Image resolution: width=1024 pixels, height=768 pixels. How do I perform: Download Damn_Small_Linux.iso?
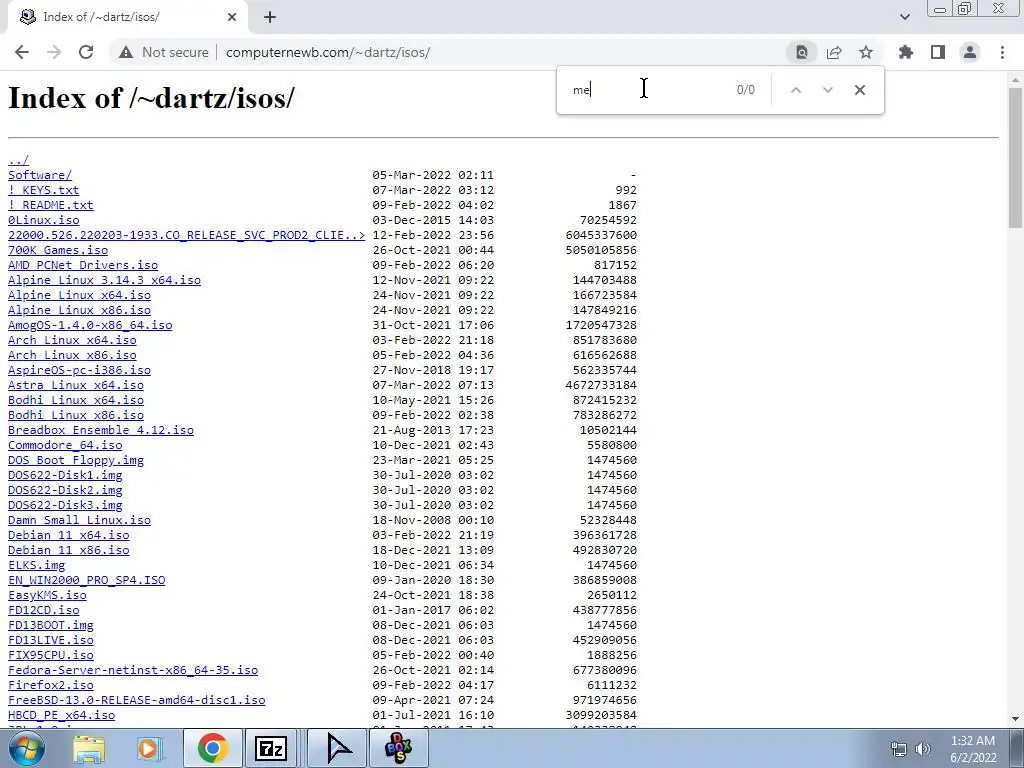tap(80, 520)
